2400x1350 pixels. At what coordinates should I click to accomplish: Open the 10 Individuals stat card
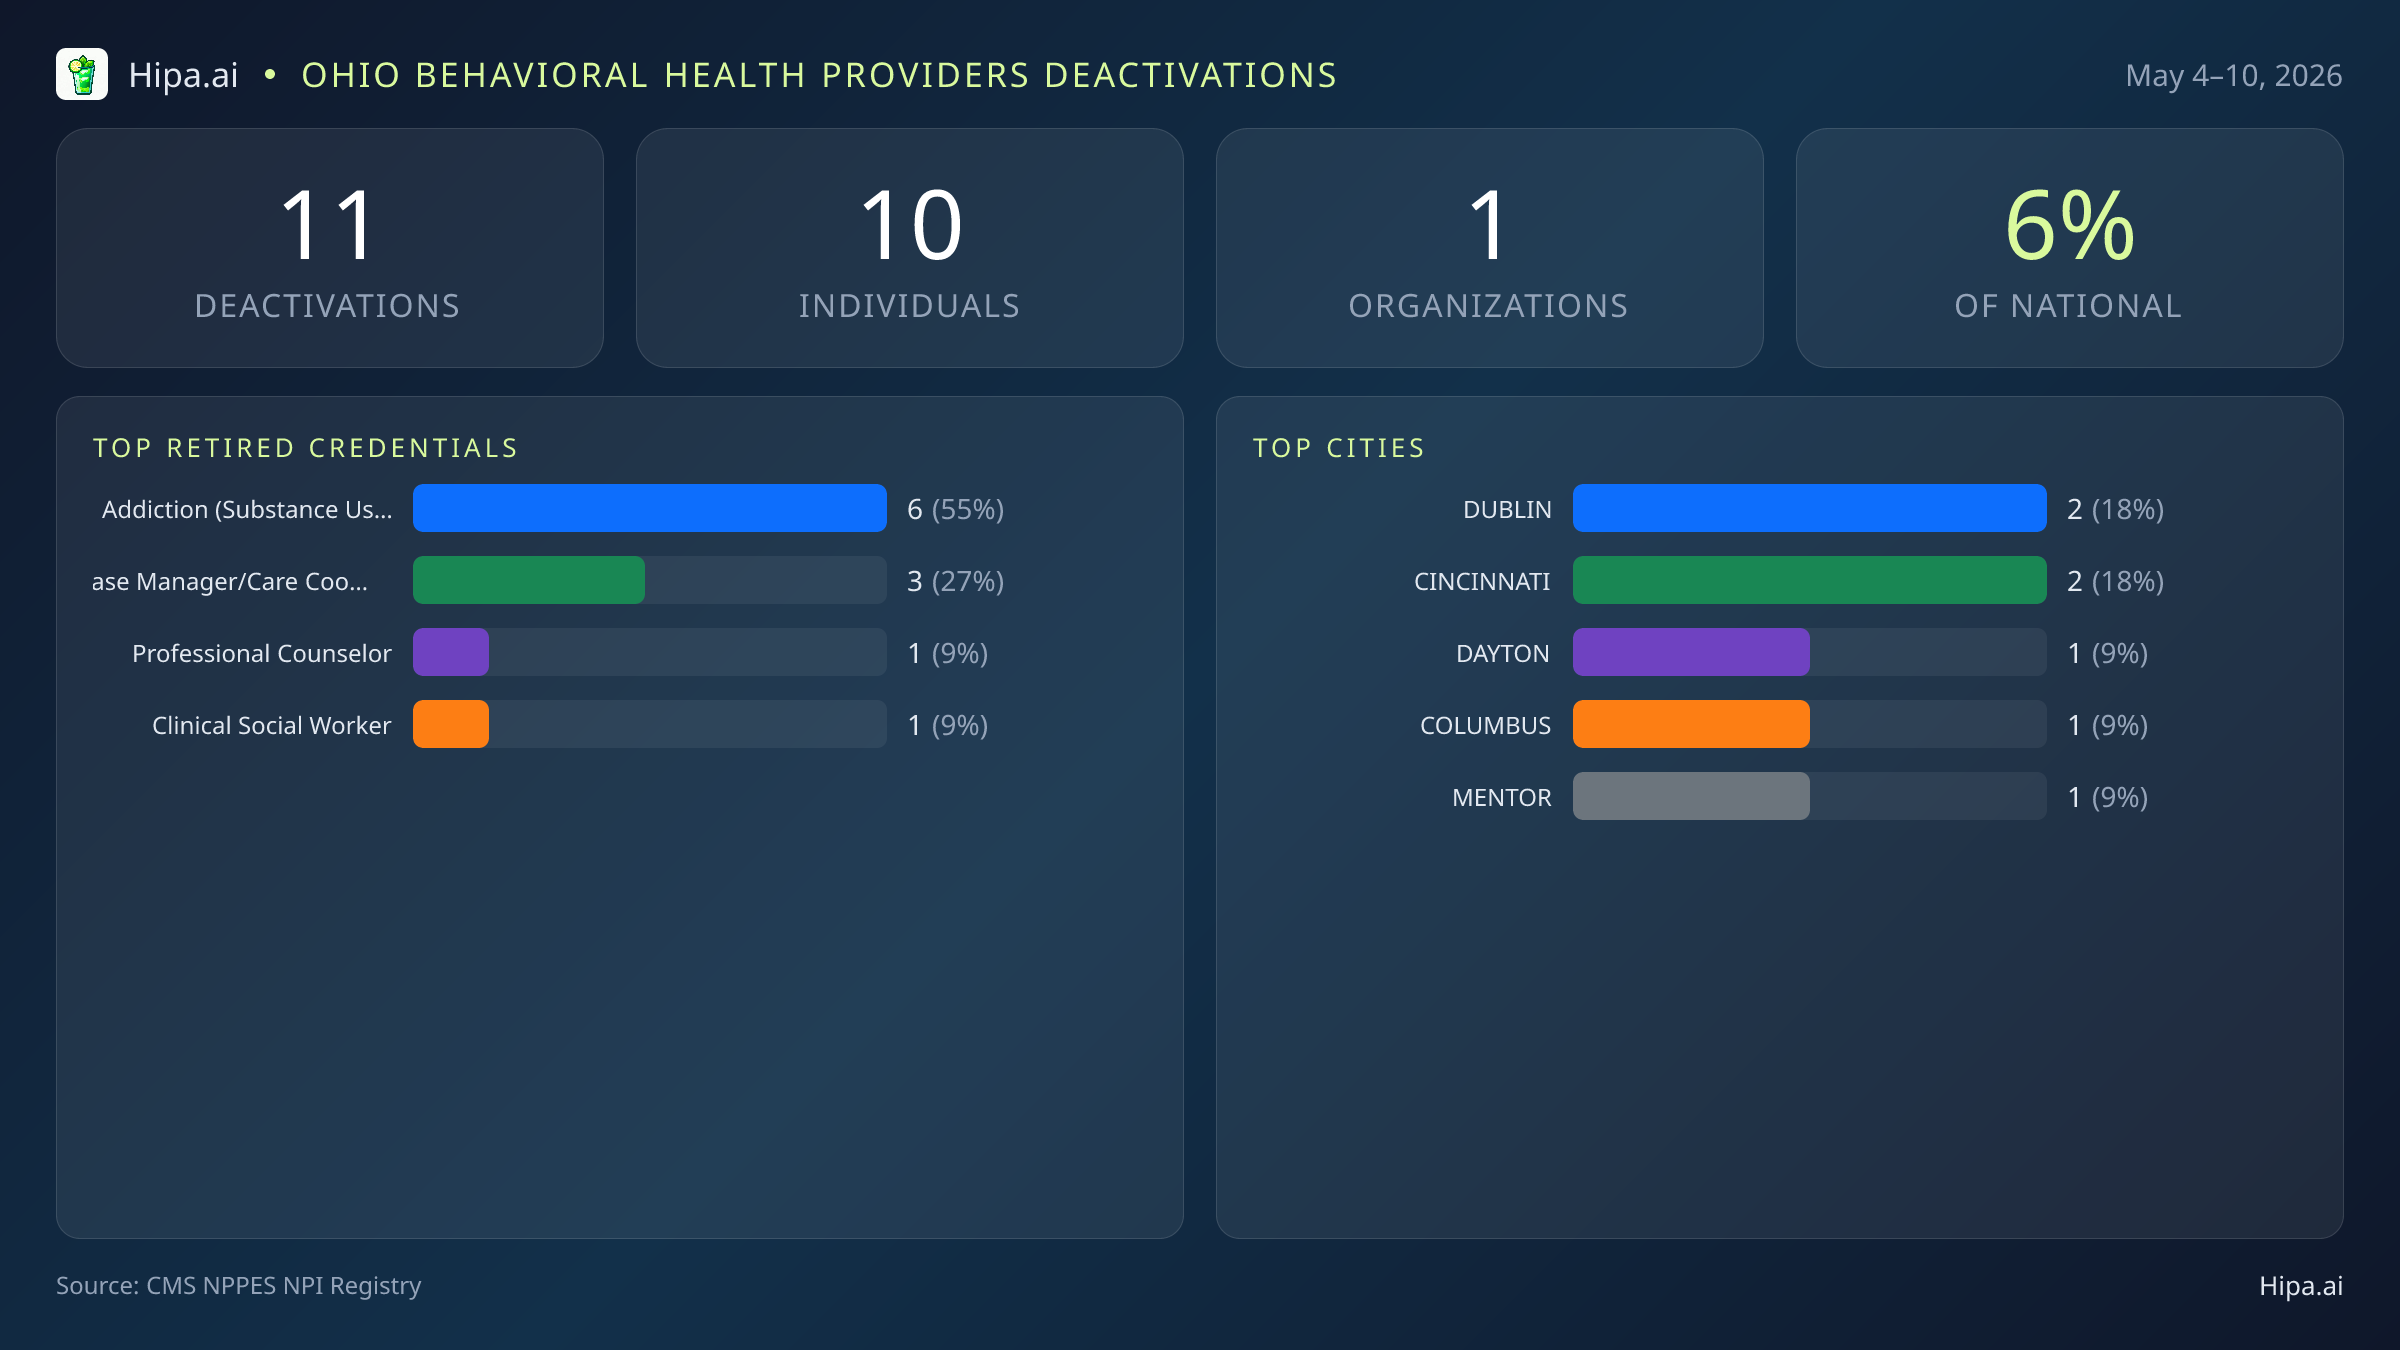click(x=910, y=248)
